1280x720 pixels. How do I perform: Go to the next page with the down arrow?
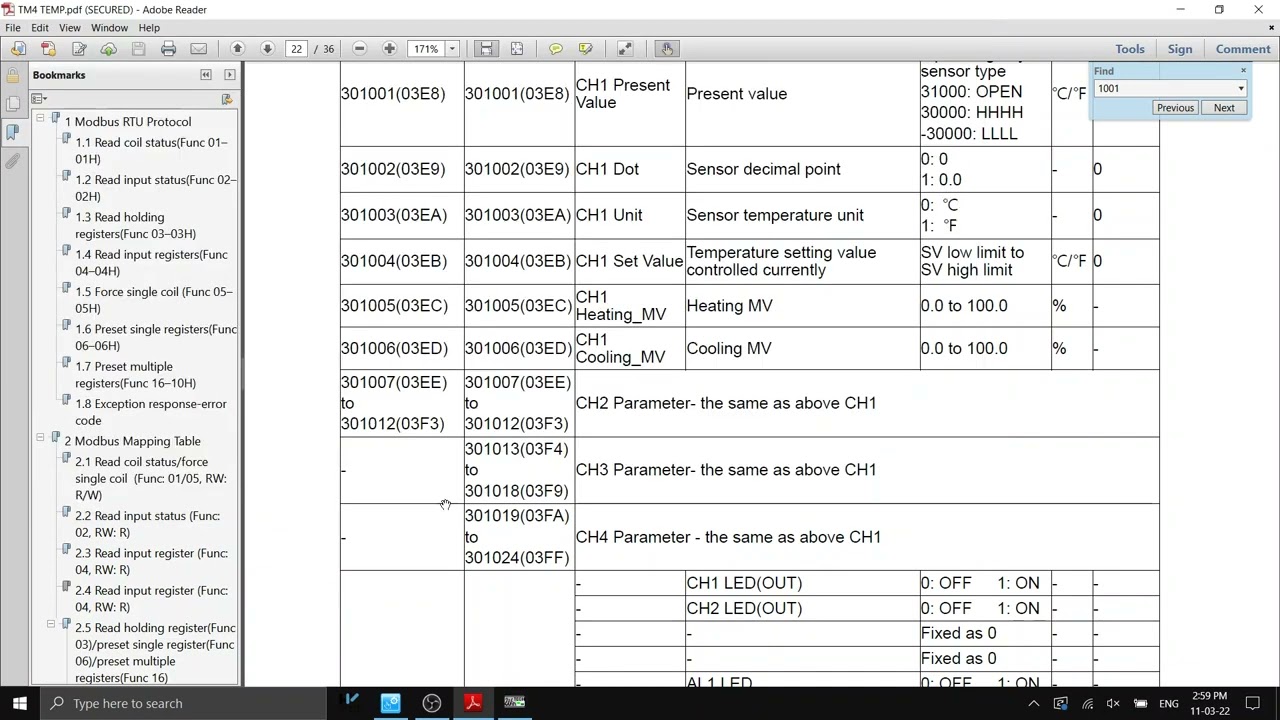(267, 48)
